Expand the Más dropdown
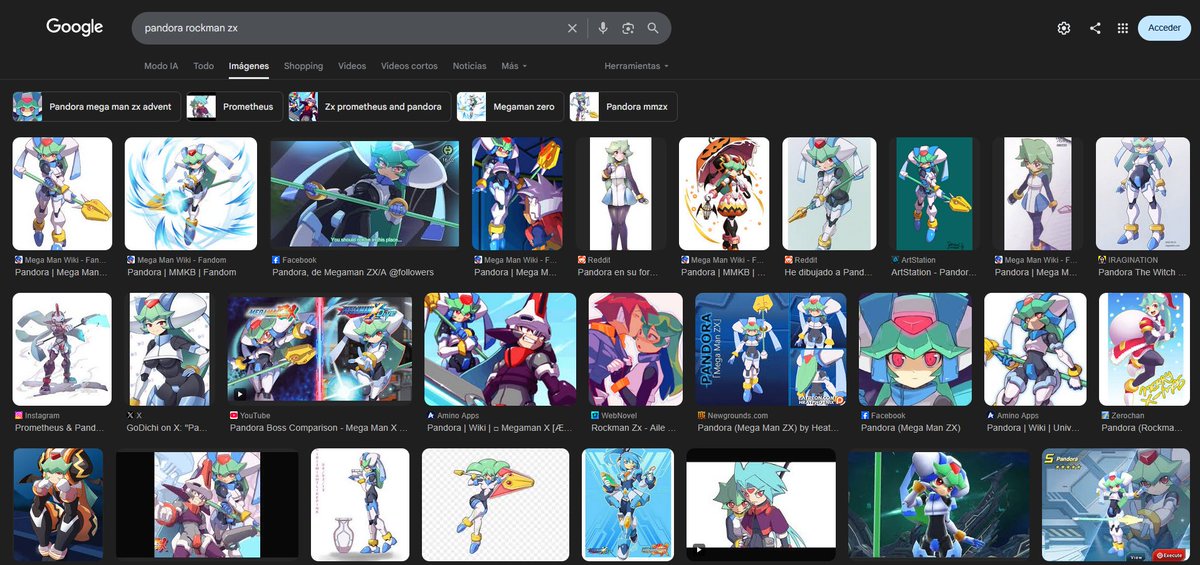1200x565 pixels. pos(514,66)
